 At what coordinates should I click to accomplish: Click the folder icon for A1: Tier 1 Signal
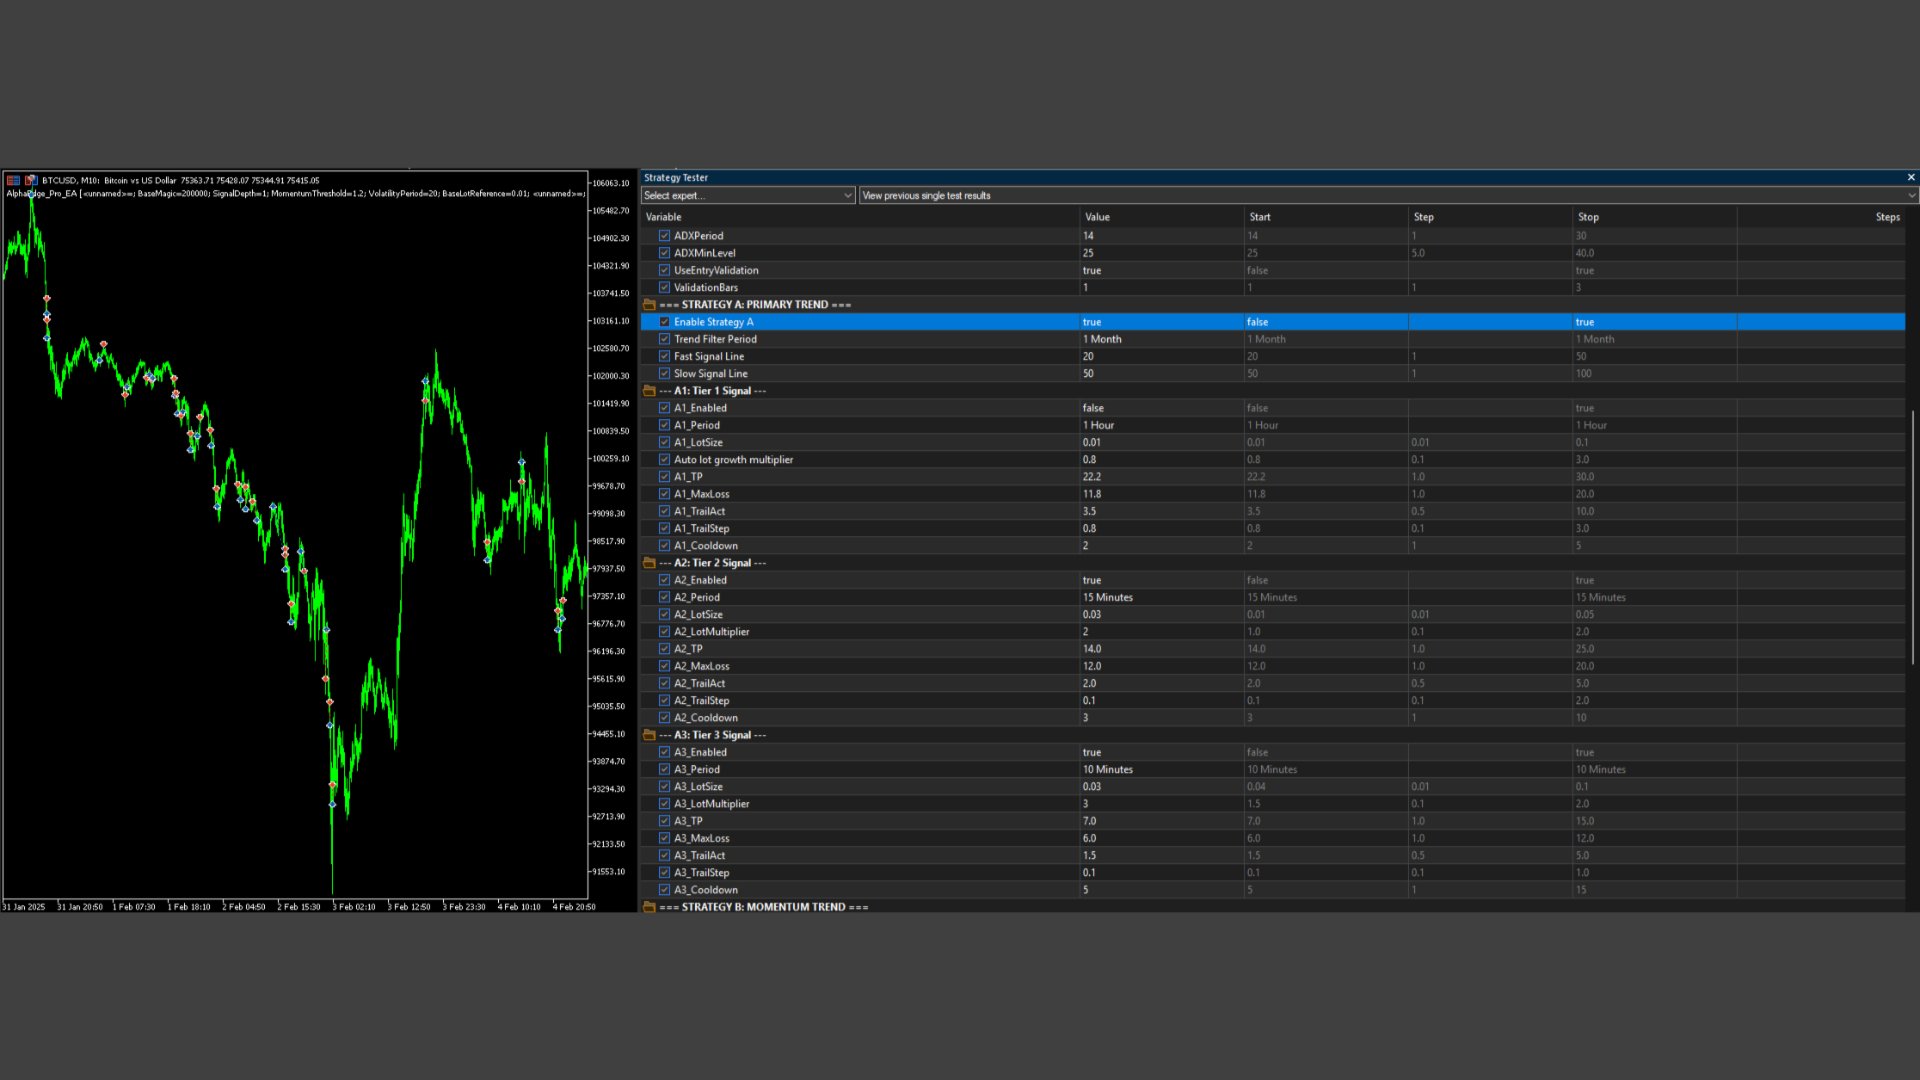pos(649,391)
